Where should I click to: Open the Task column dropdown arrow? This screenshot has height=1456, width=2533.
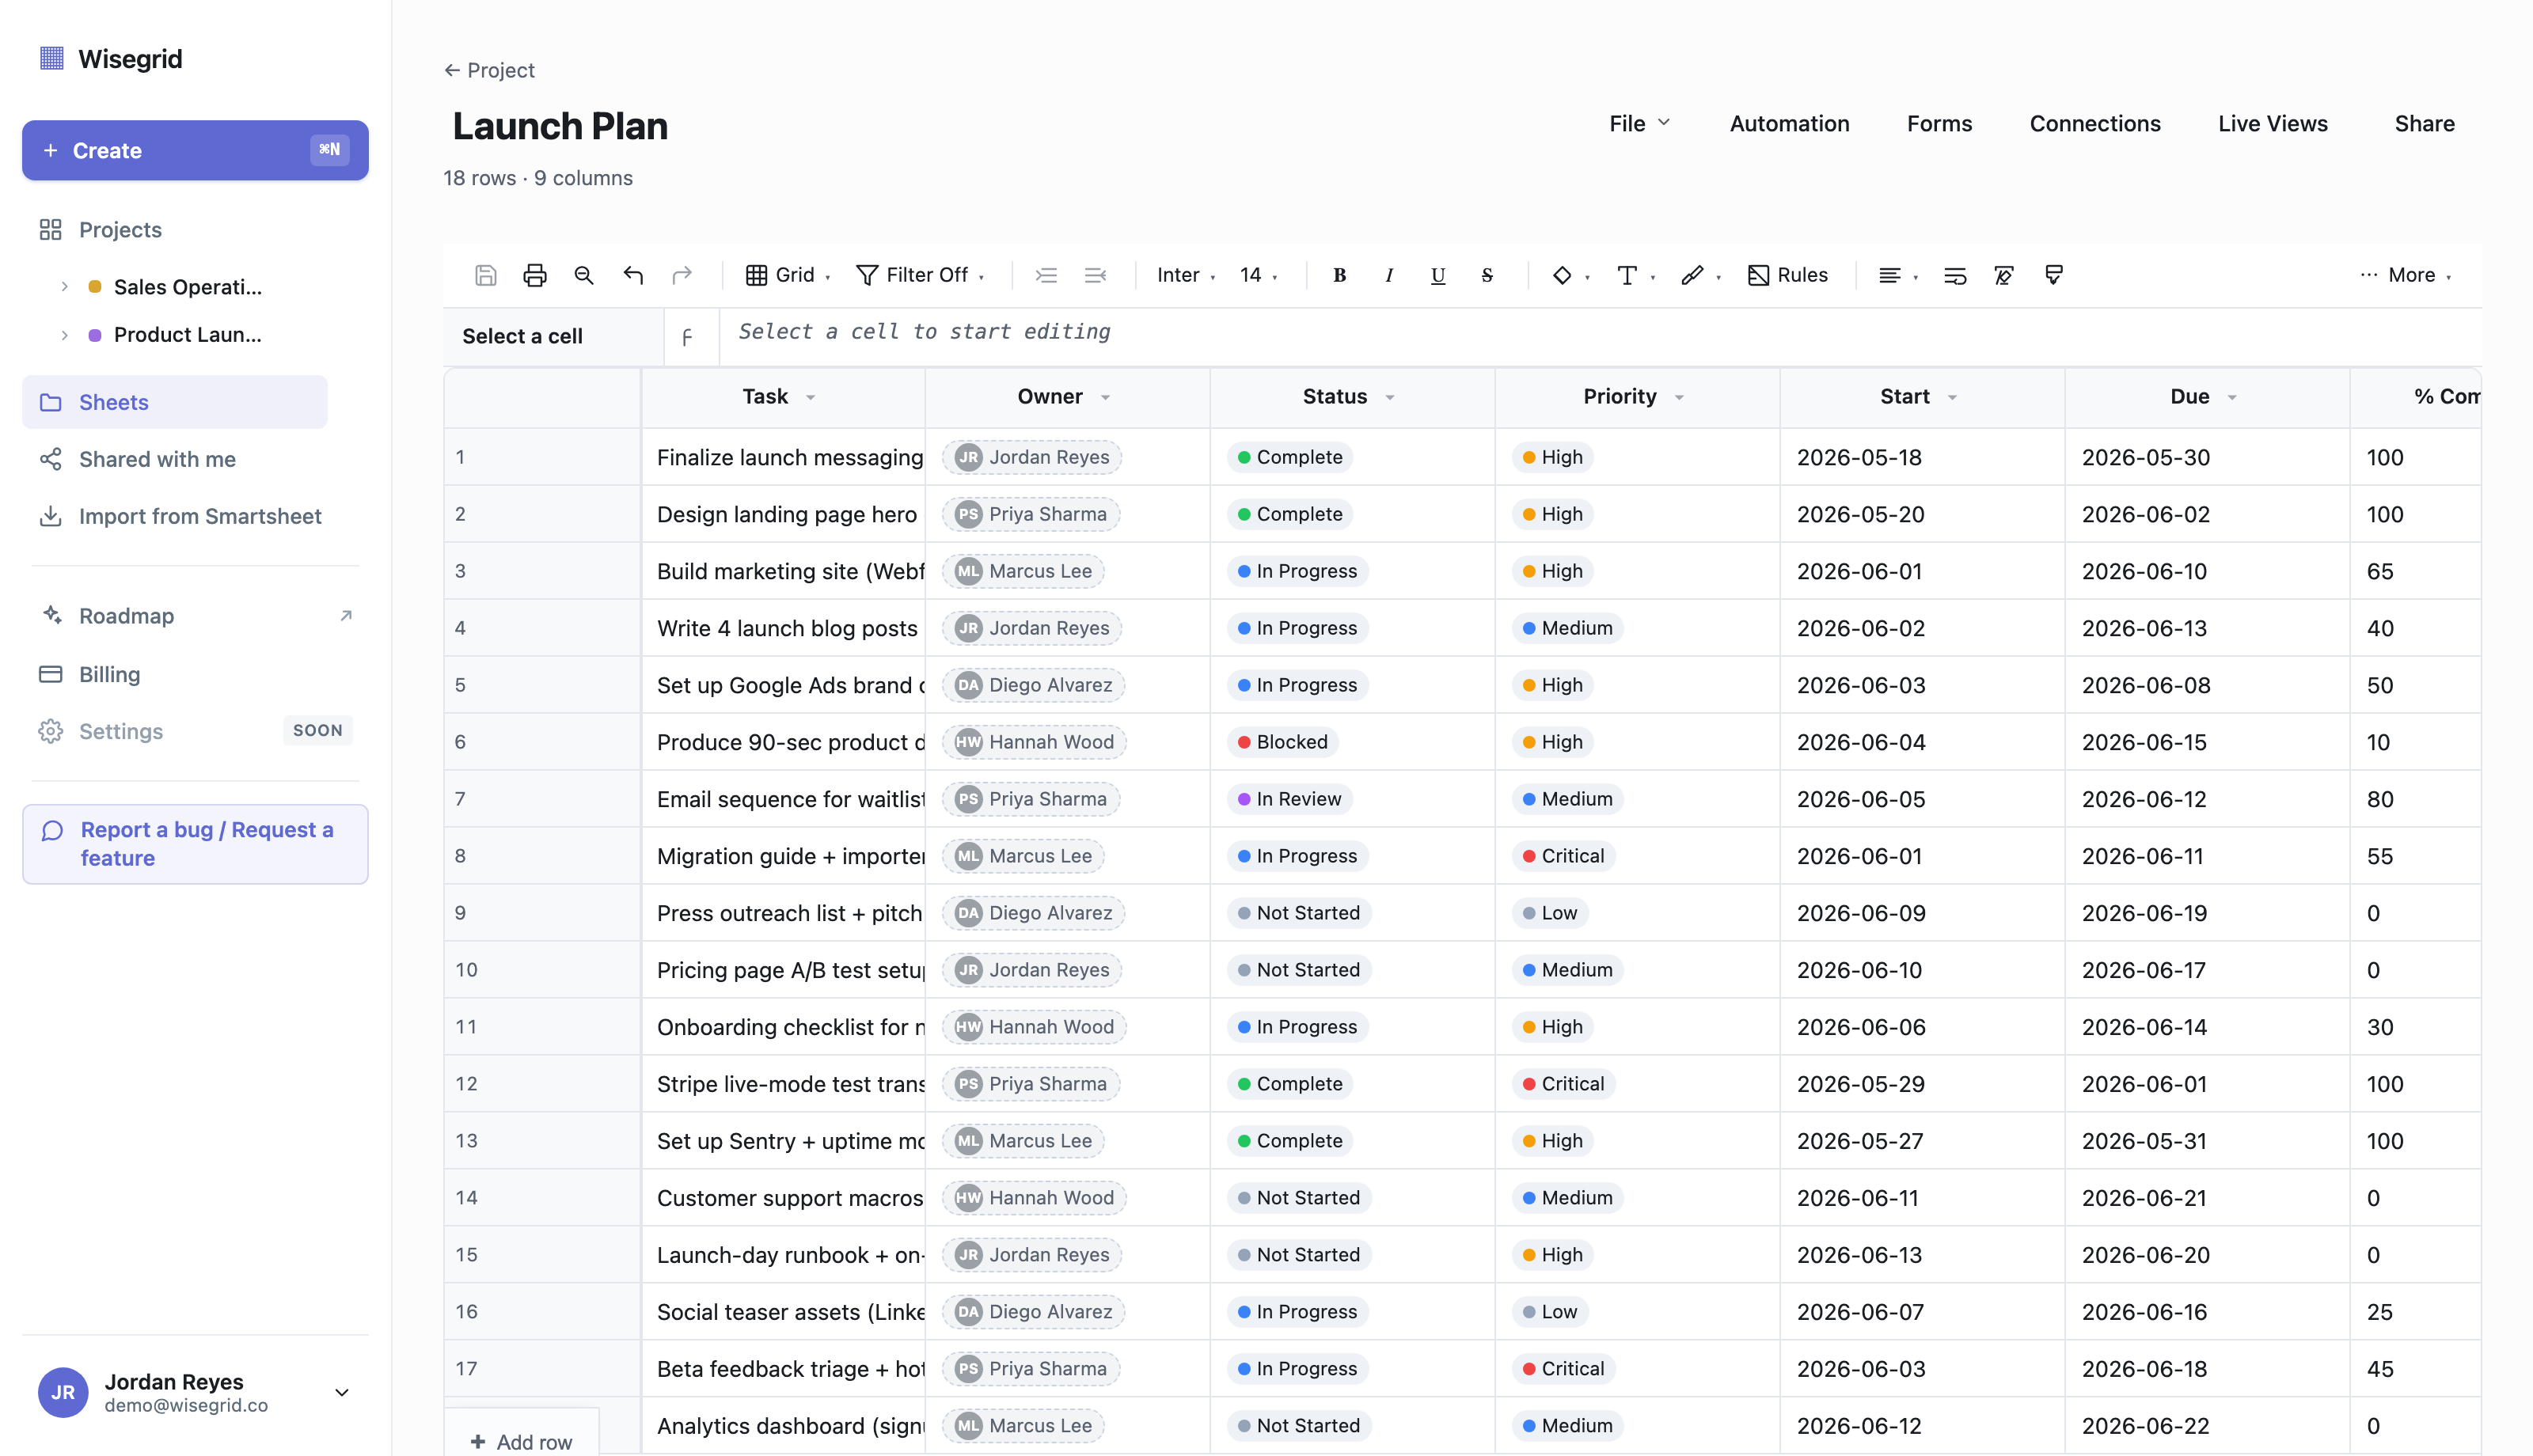click(x=810, y=397)
